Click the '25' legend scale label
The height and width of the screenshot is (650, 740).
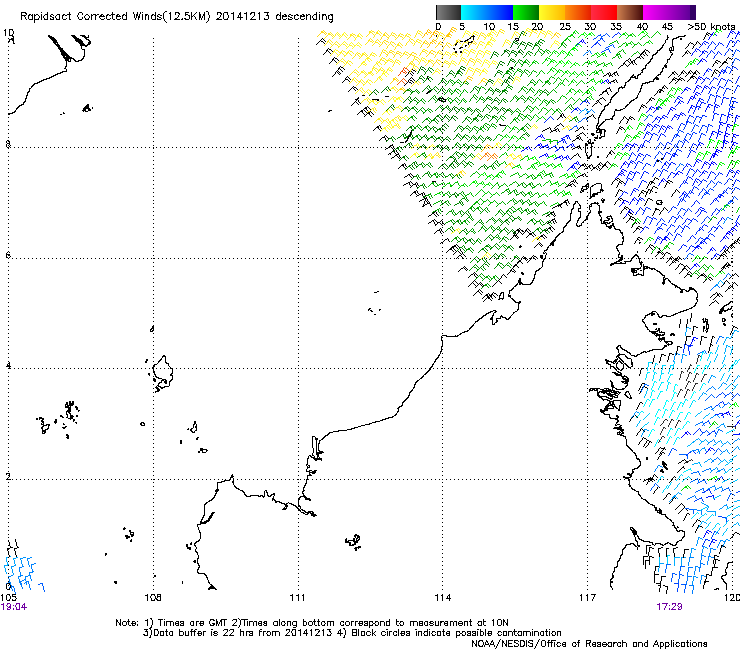[x=565, y=26]
